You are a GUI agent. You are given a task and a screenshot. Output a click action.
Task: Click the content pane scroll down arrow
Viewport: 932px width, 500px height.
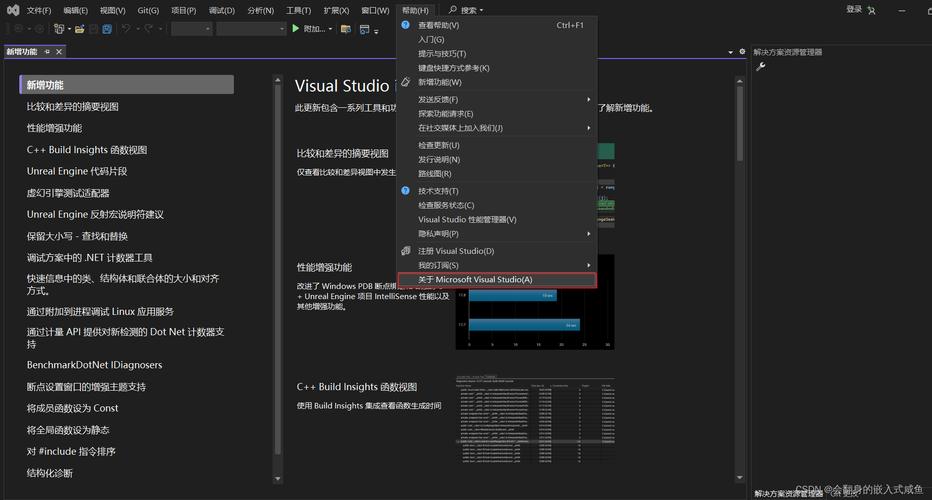point(739,477)
